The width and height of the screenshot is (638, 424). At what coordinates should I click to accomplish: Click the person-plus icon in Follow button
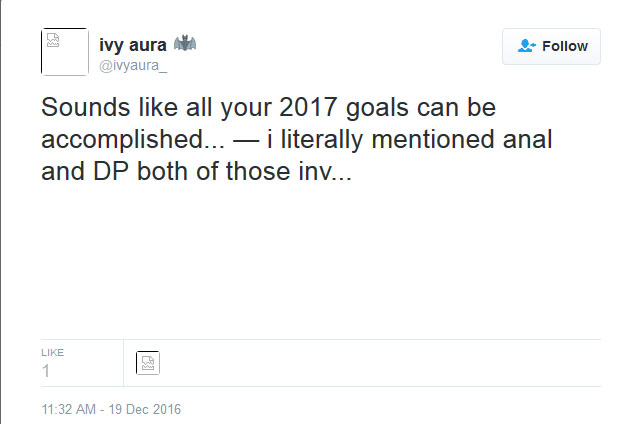point(527,46)
